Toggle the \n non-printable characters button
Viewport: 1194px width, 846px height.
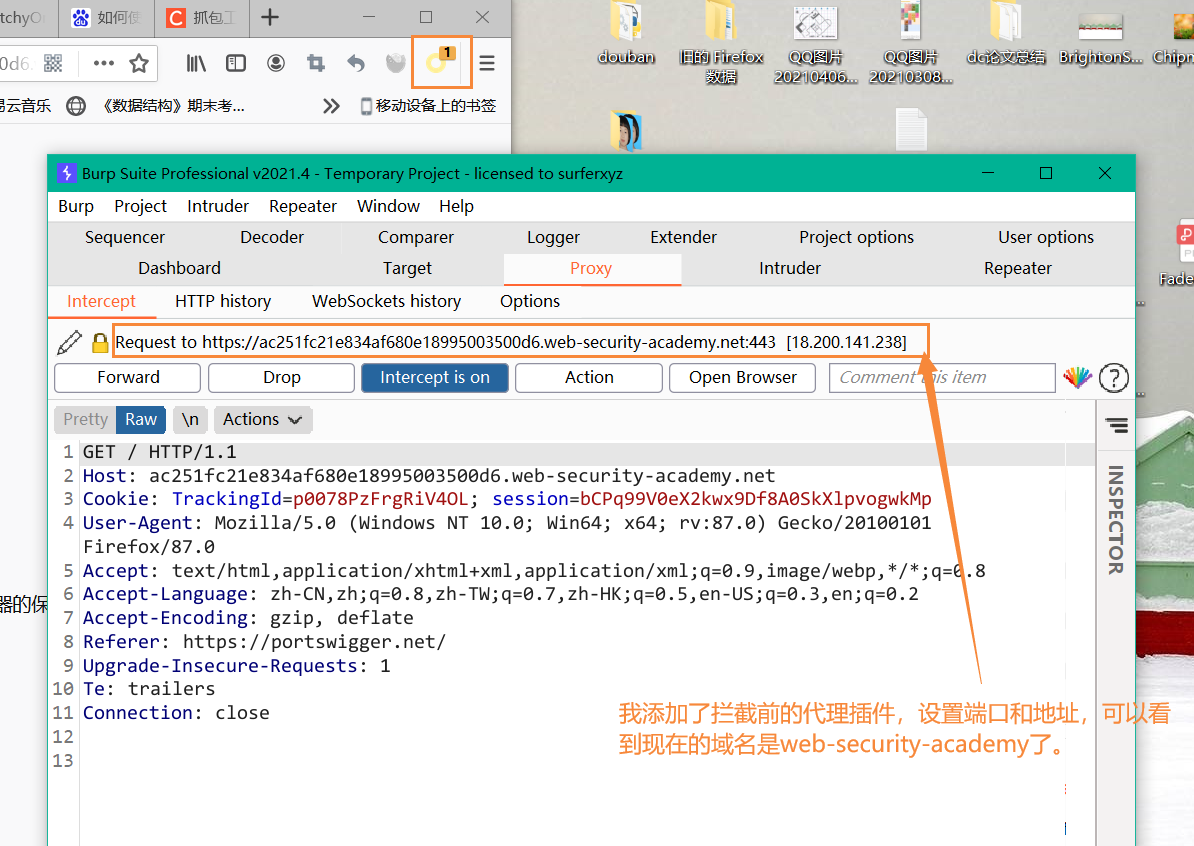[x=190, y=420]
